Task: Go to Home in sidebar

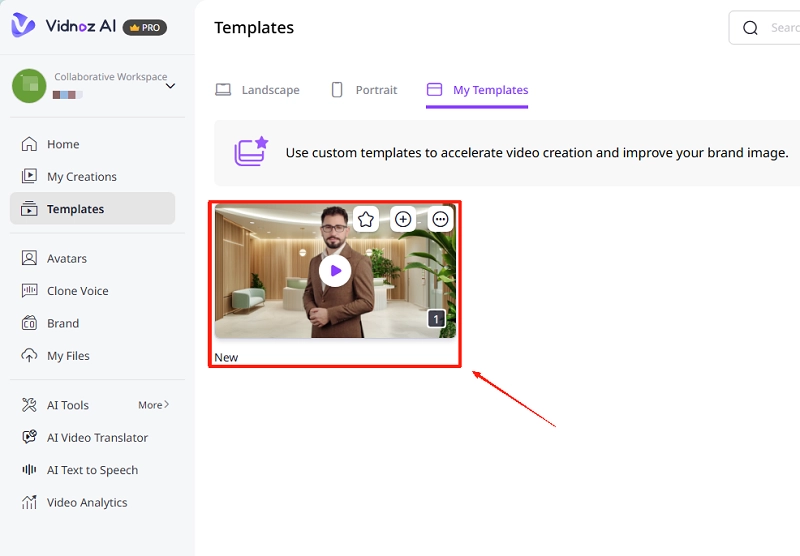Action: (x=63, y=144)
